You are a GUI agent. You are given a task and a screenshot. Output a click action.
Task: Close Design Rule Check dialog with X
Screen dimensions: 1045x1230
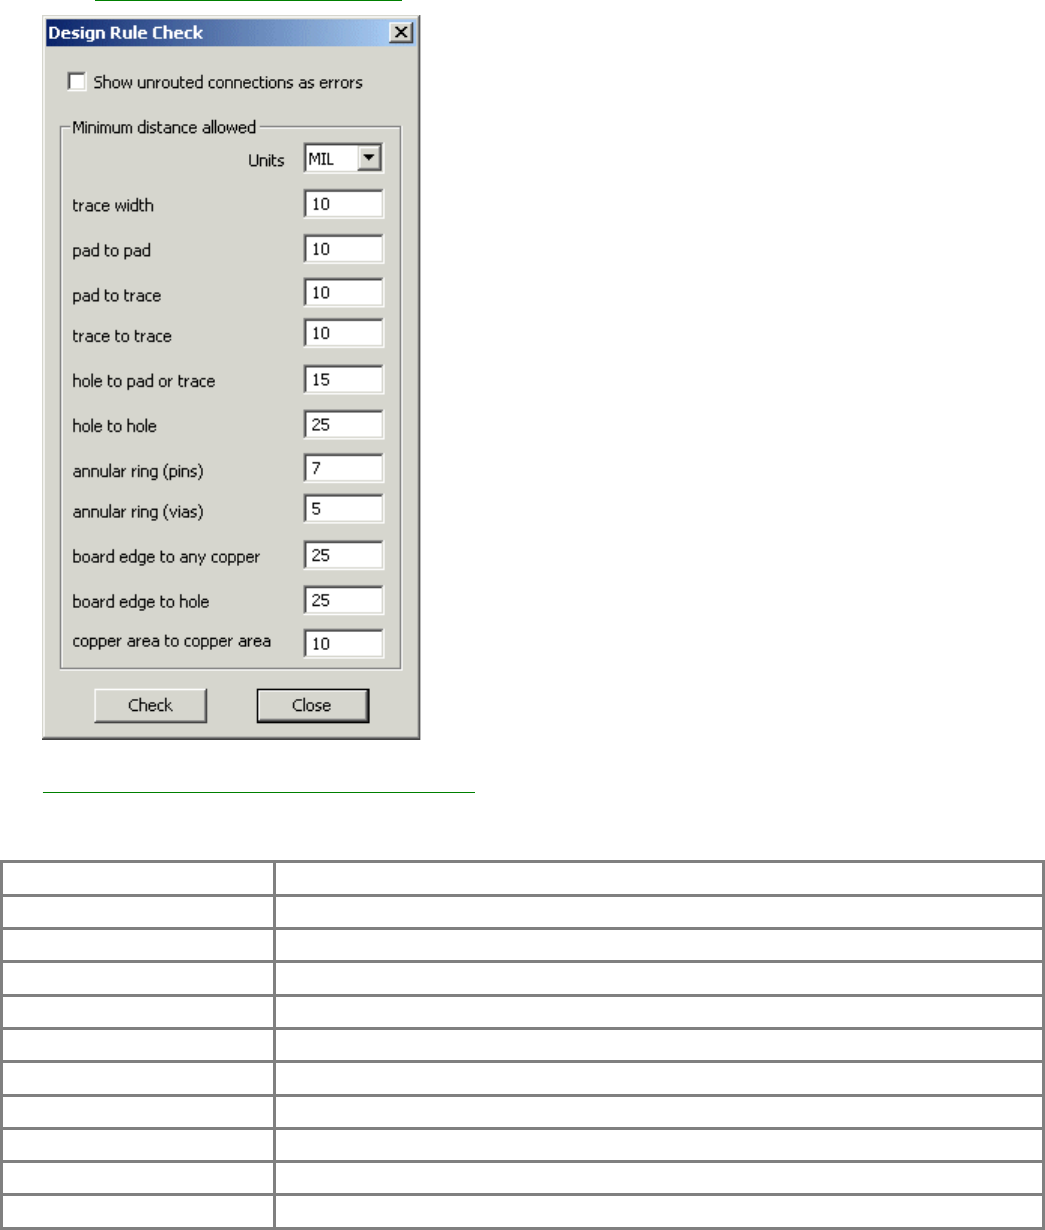pyautogui.click(x=400, y=33)
